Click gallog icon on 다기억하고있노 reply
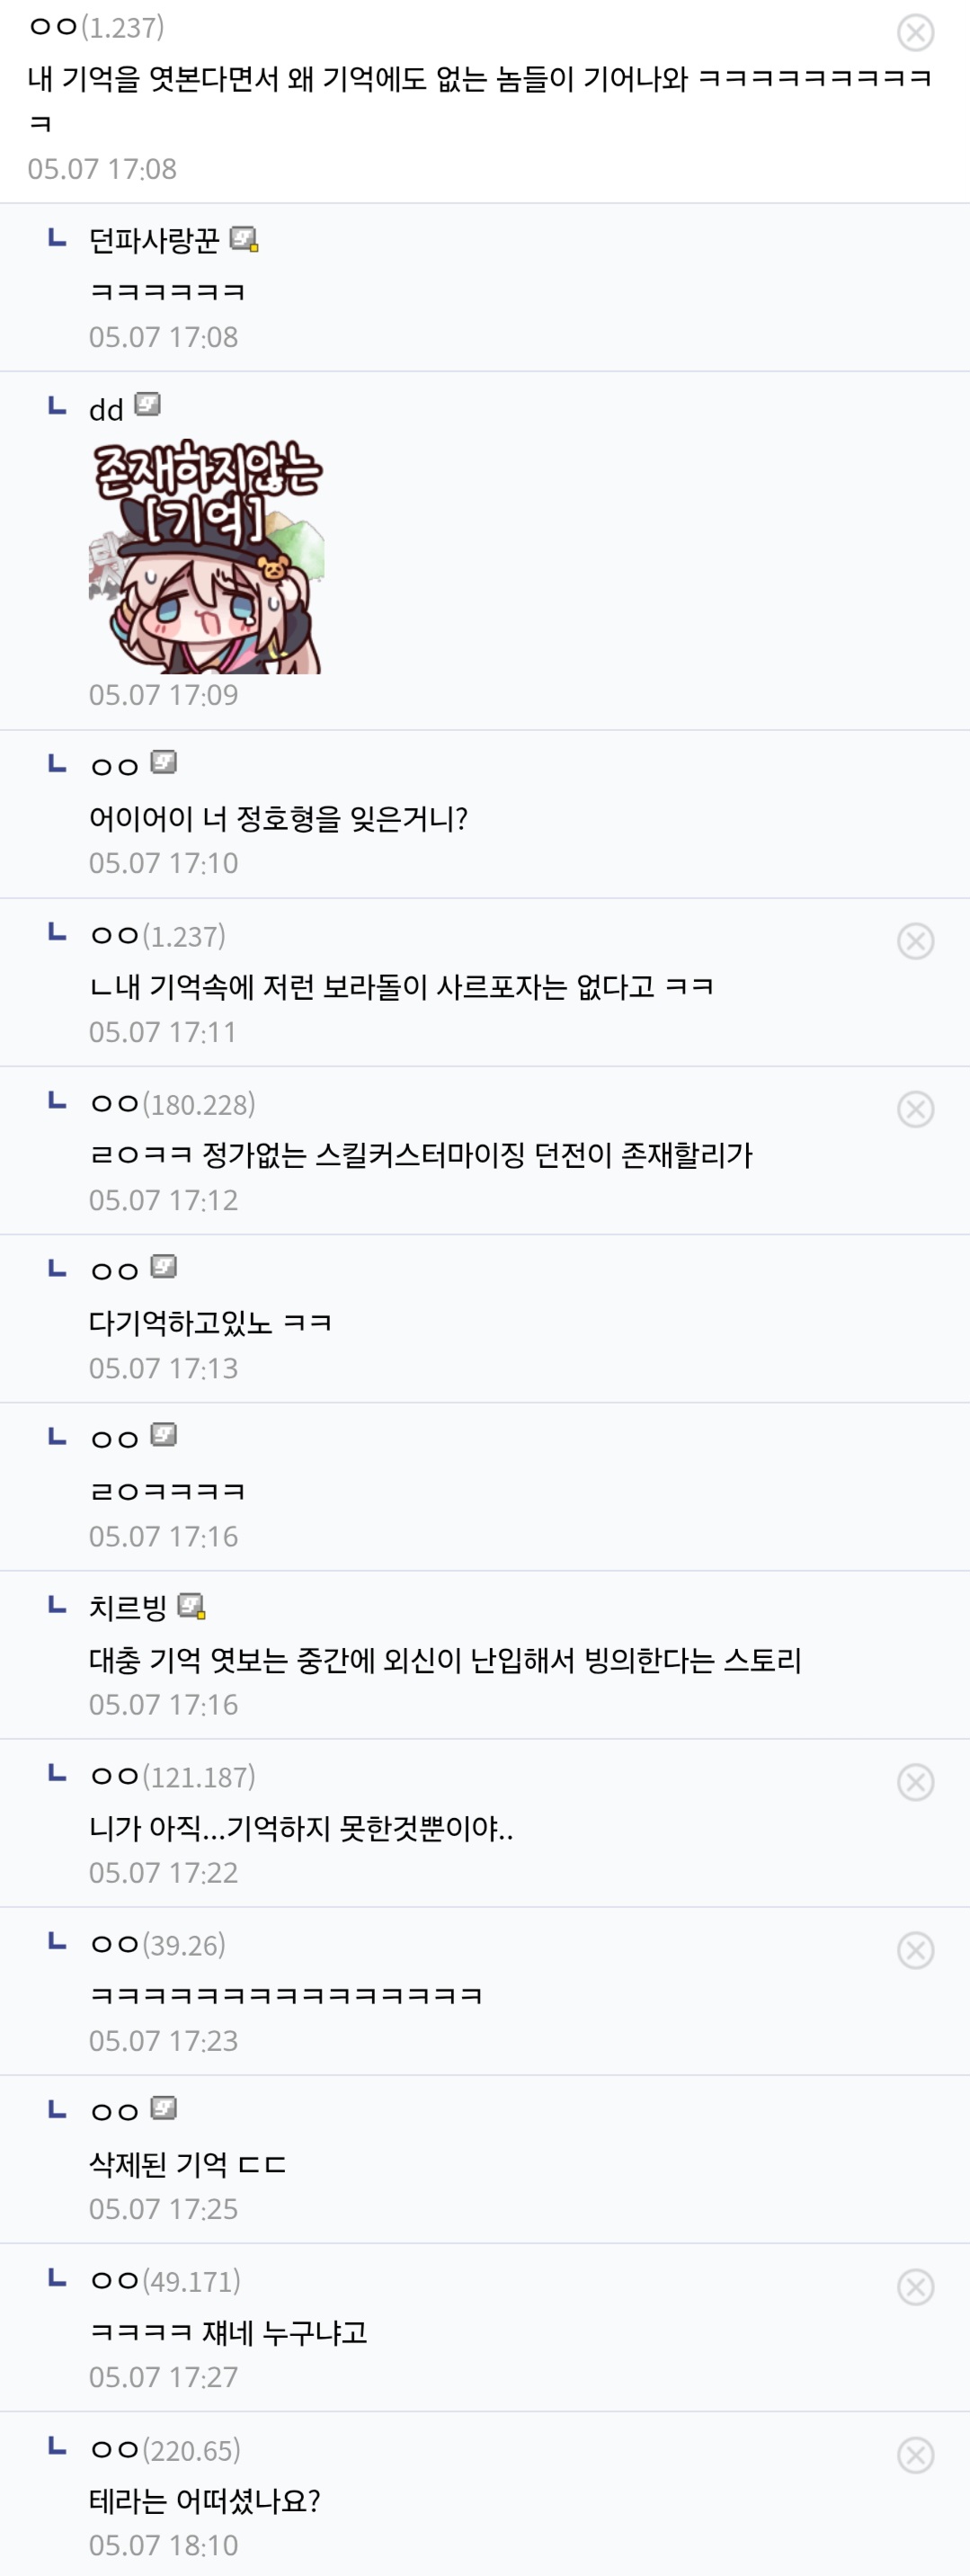This screenshot has height=2576, width=970. click(164, 1267)
